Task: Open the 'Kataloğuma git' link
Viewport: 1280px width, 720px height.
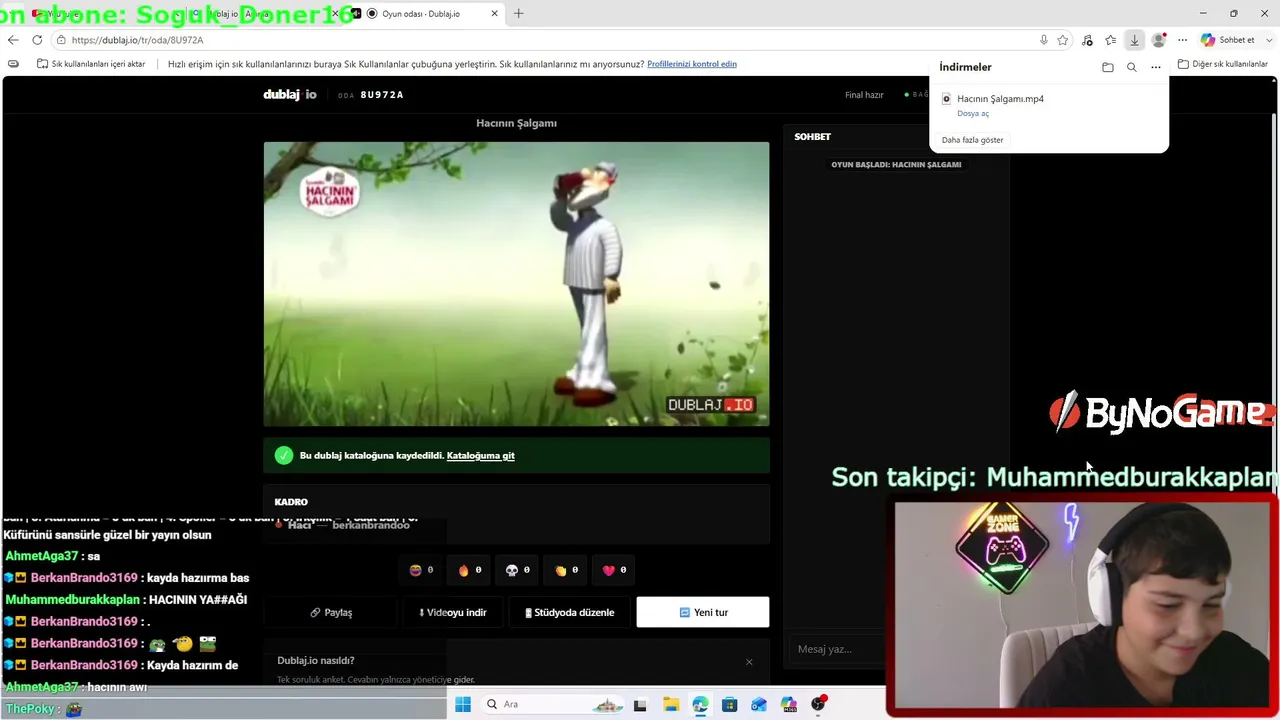Action: (x=481, y=456)
